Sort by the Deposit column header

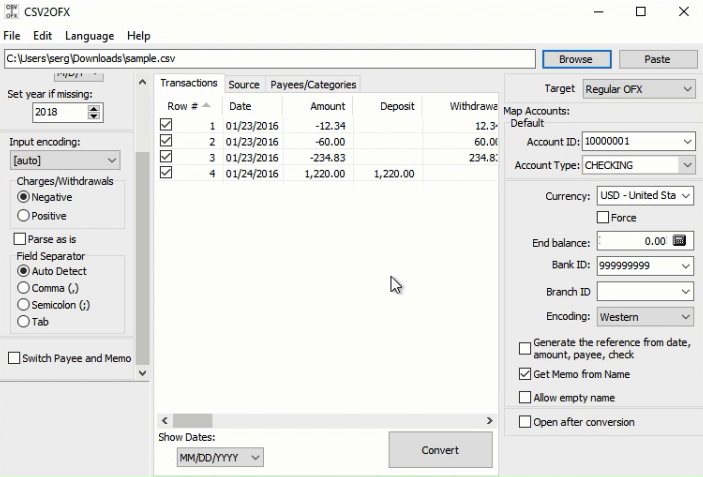tap(387, 106)
